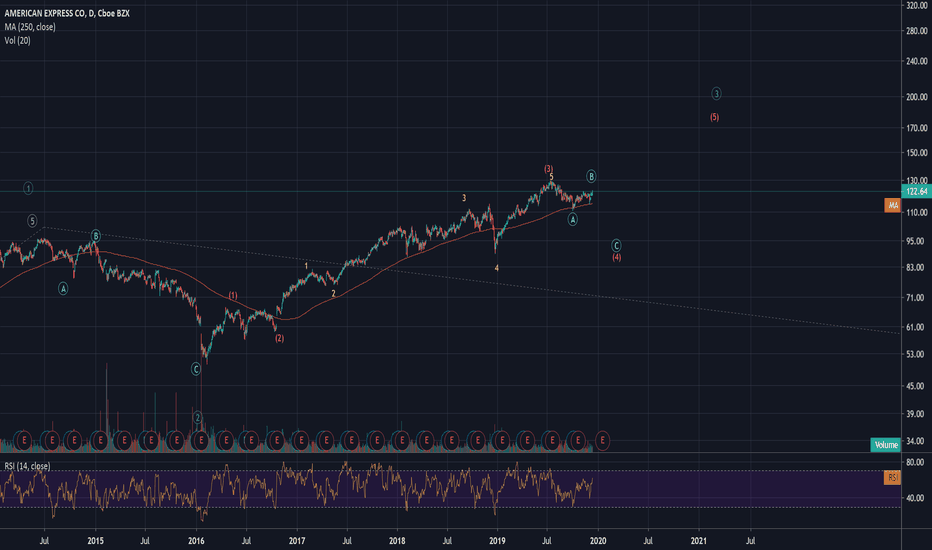Select the red (5) projected wave label

click(714, 117)
